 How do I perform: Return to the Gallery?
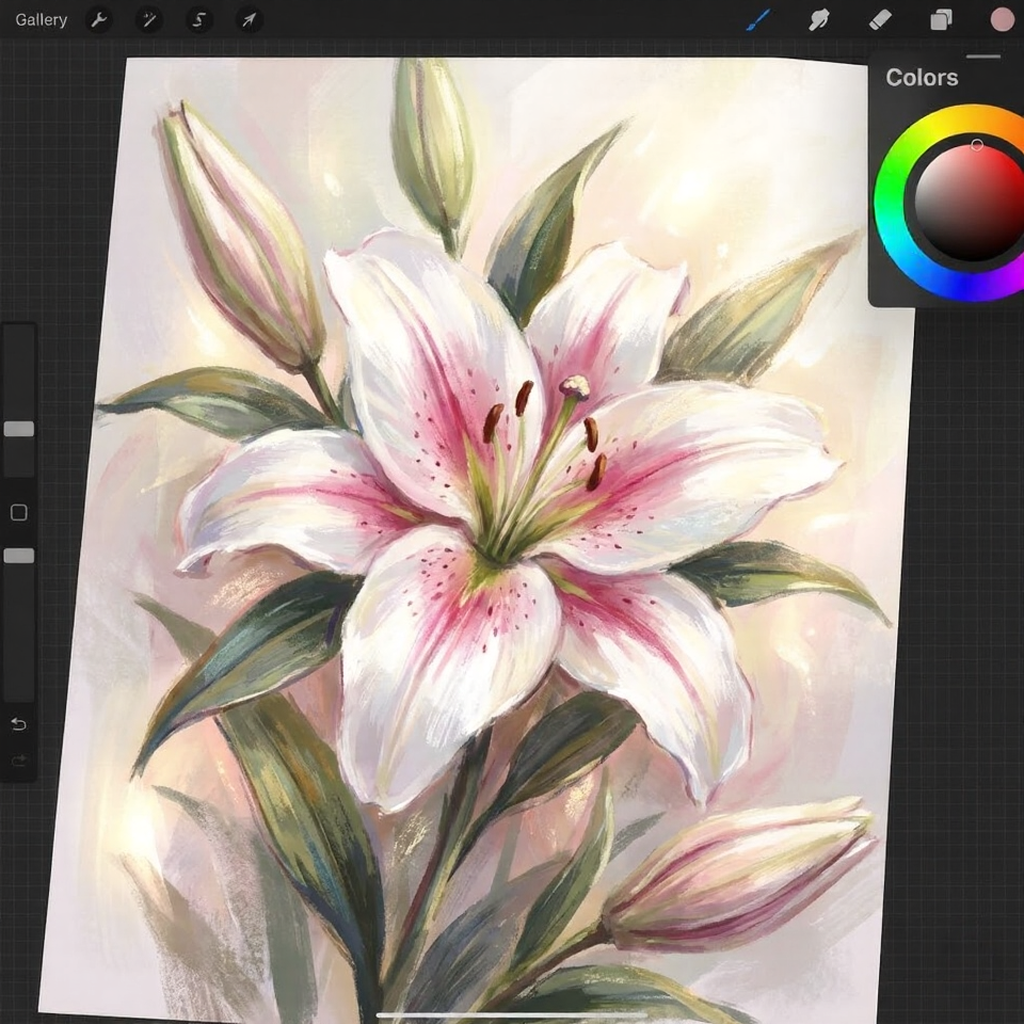click(x=40, y=19)
